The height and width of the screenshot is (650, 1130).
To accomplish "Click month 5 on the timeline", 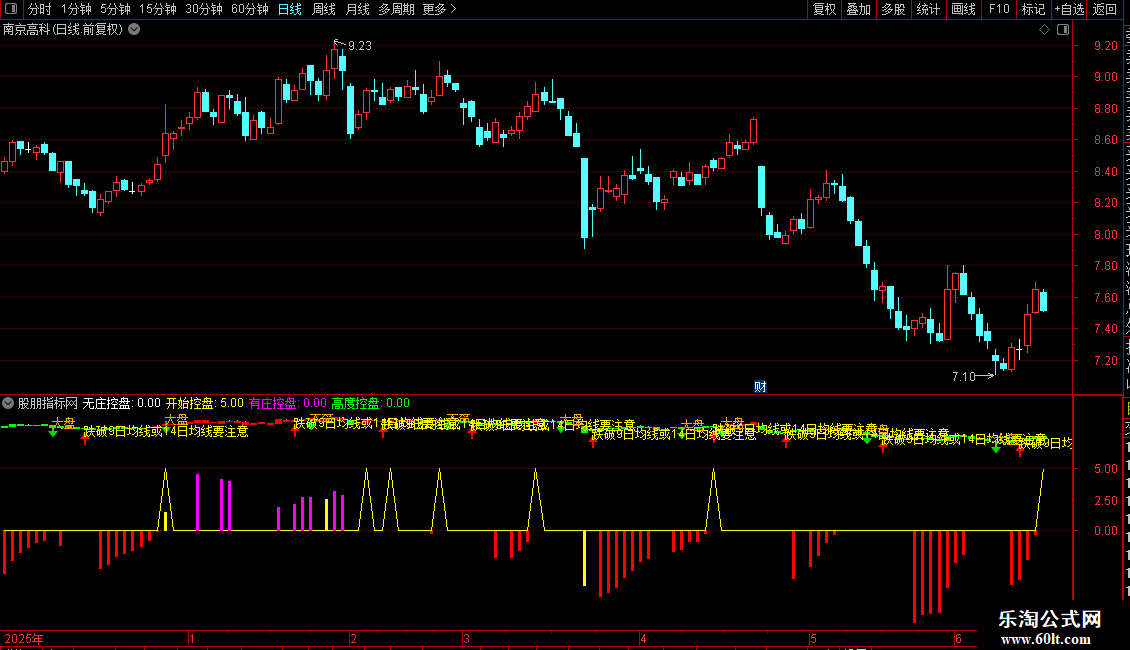I will point(813,638).
